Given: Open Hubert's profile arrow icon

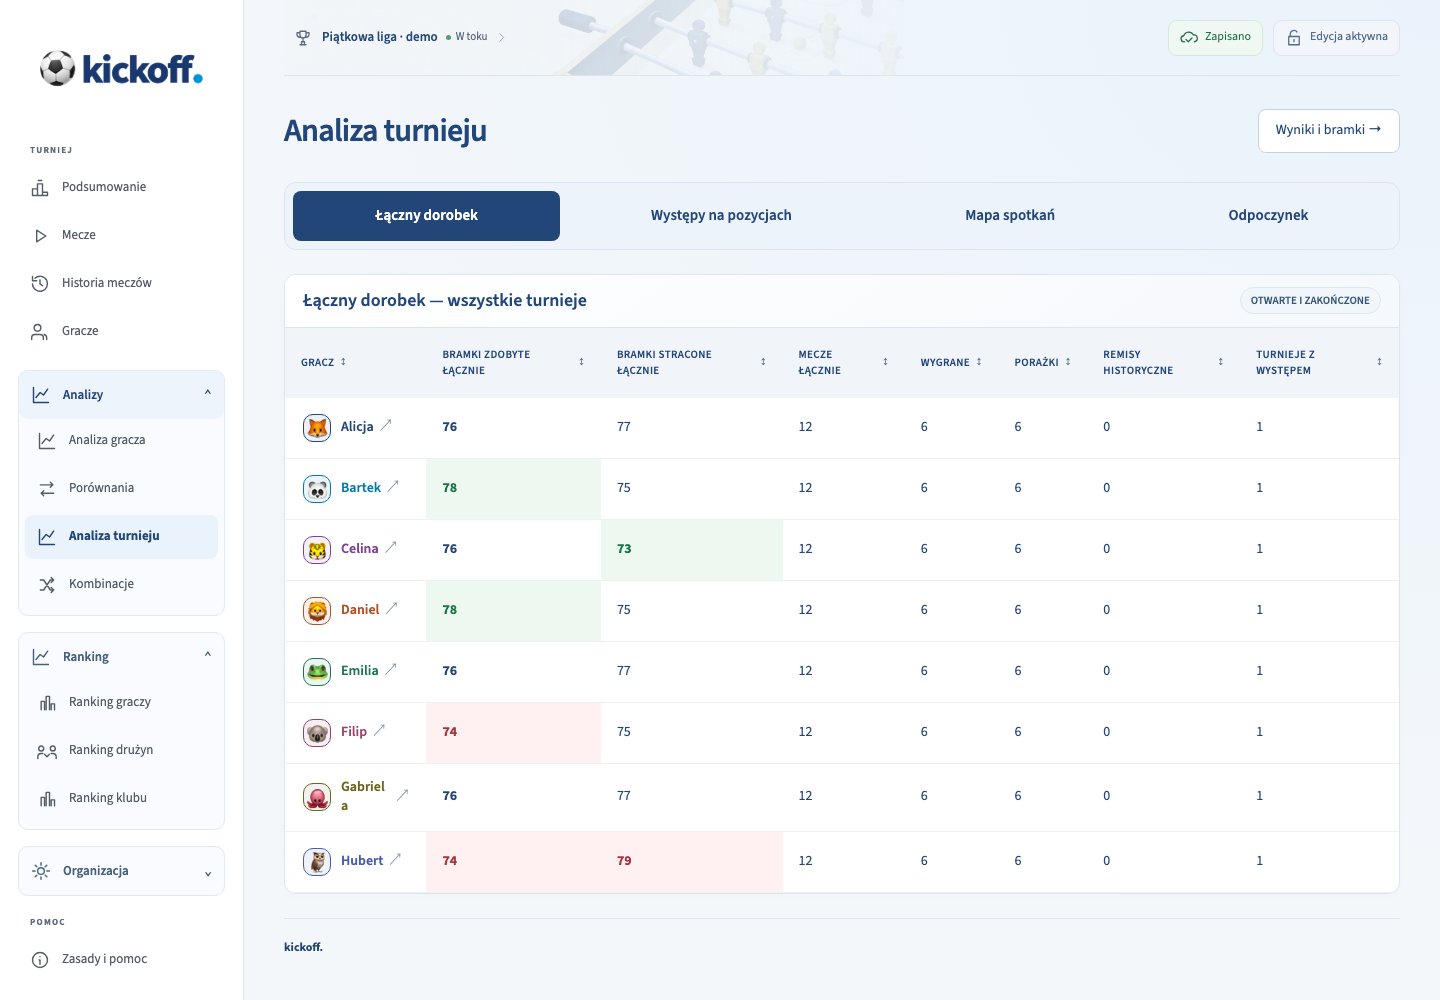Looking at the screenshot, I should [x=395, y=859].
